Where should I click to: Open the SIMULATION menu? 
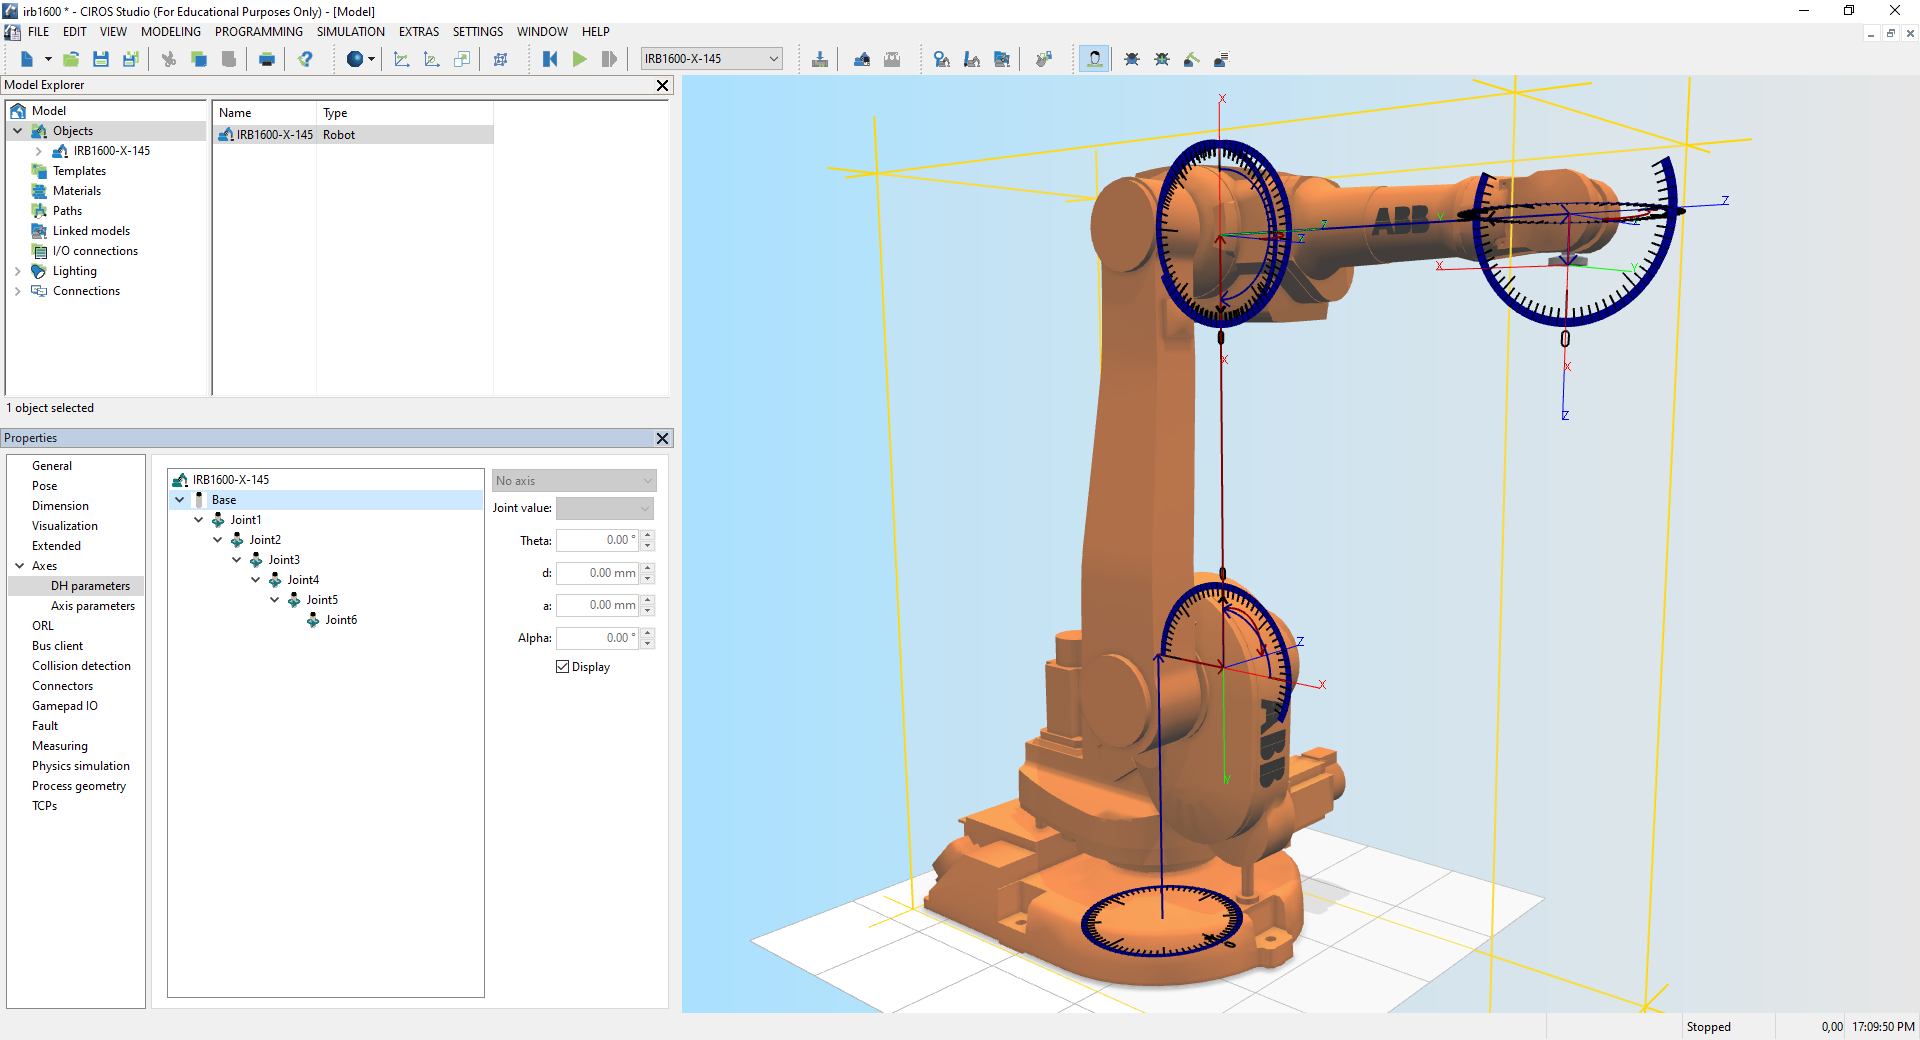point(351,32)
